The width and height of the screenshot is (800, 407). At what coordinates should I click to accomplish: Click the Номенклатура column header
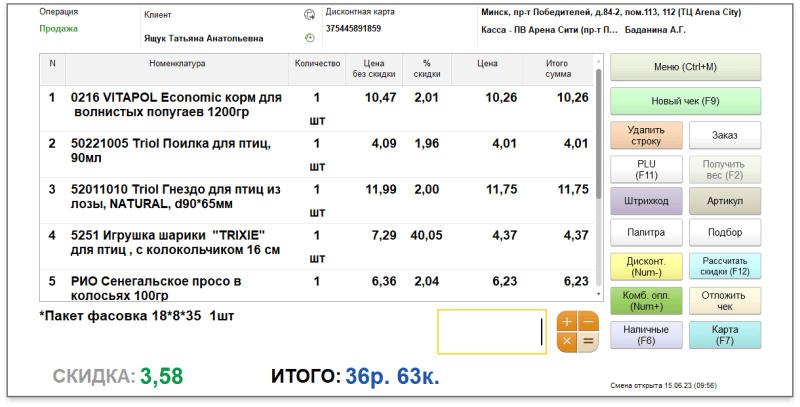[177, 69]
